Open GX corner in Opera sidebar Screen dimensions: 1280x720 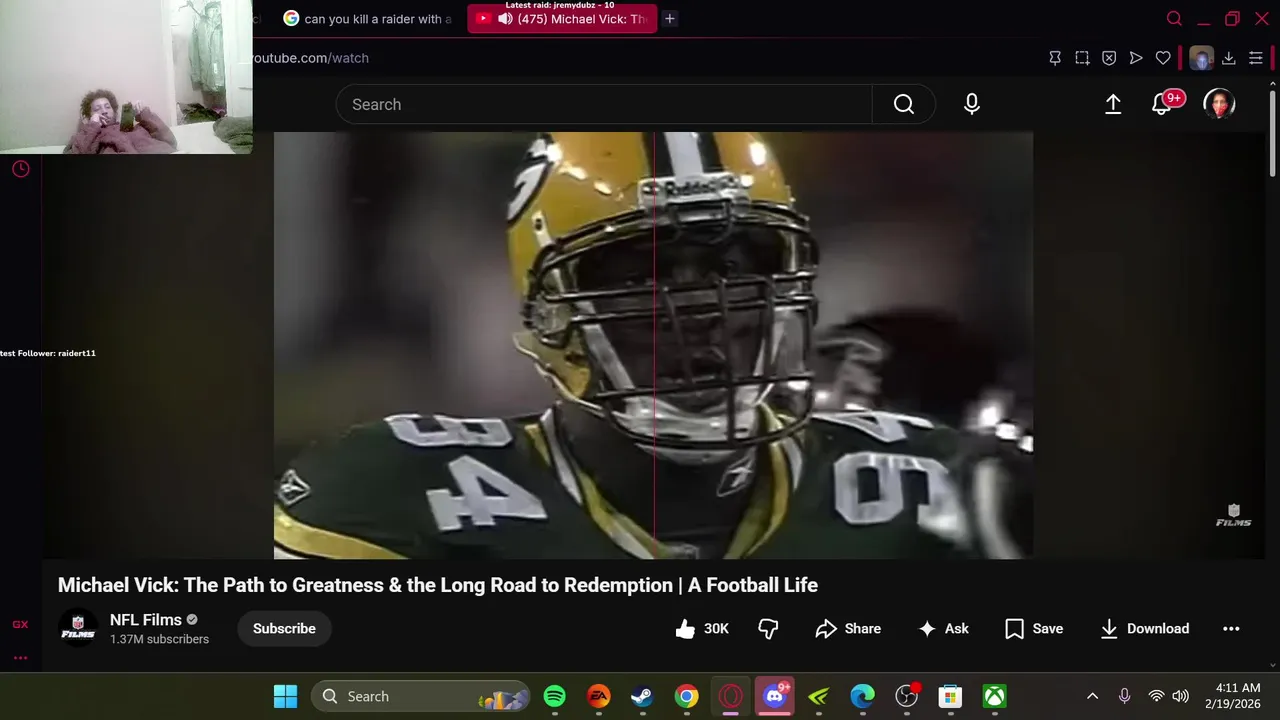pyautogui.click(x=20, y=624)
